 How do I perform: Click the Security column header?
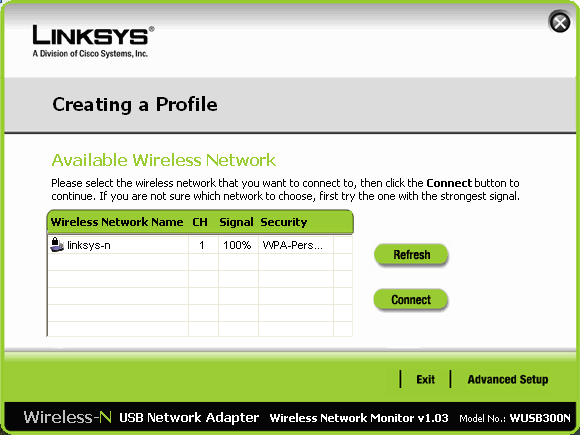[284, 222]
